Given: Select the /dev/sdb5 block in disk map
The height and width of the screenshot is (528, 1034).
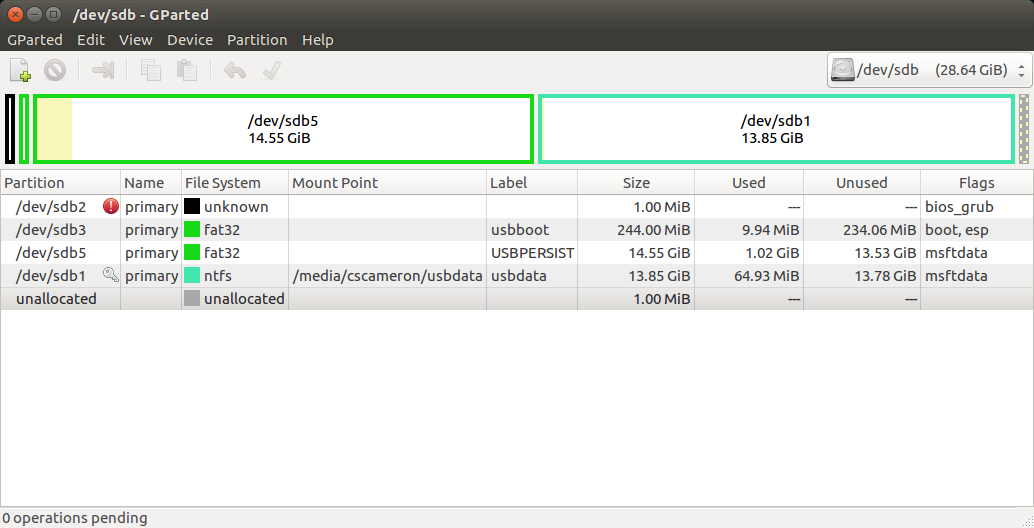Looking at the screenshot, I should [284, 129].
